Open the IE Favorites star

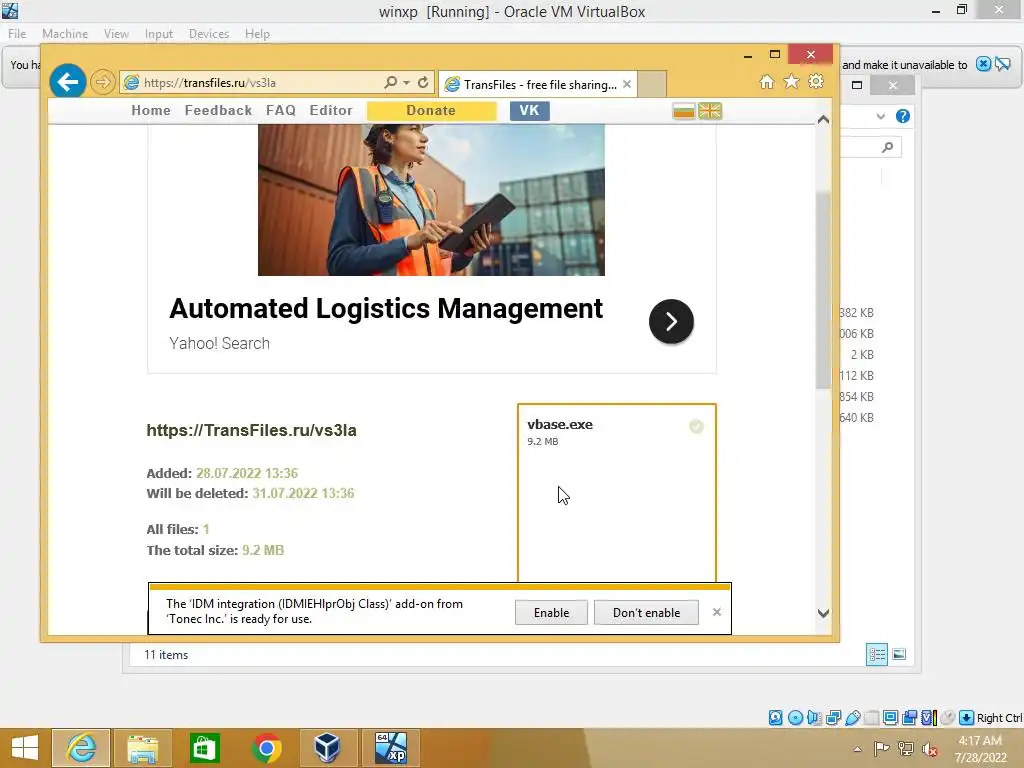point(791,82)
